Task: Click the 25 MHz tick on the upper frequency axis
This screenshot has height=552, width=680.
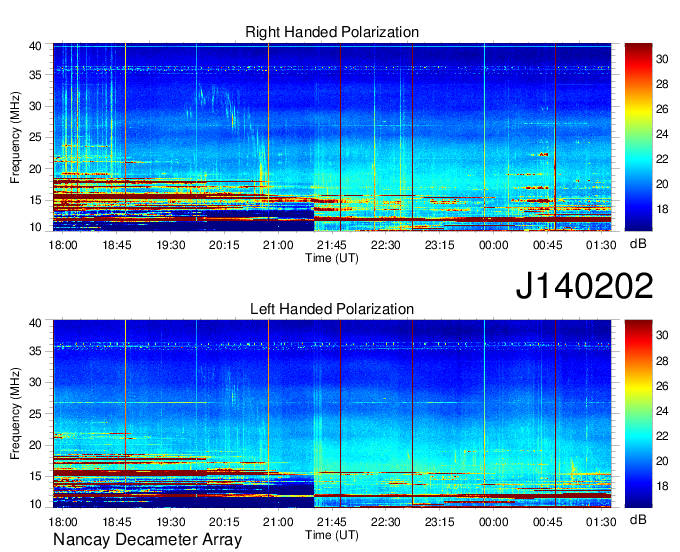Action: (36, 137)
